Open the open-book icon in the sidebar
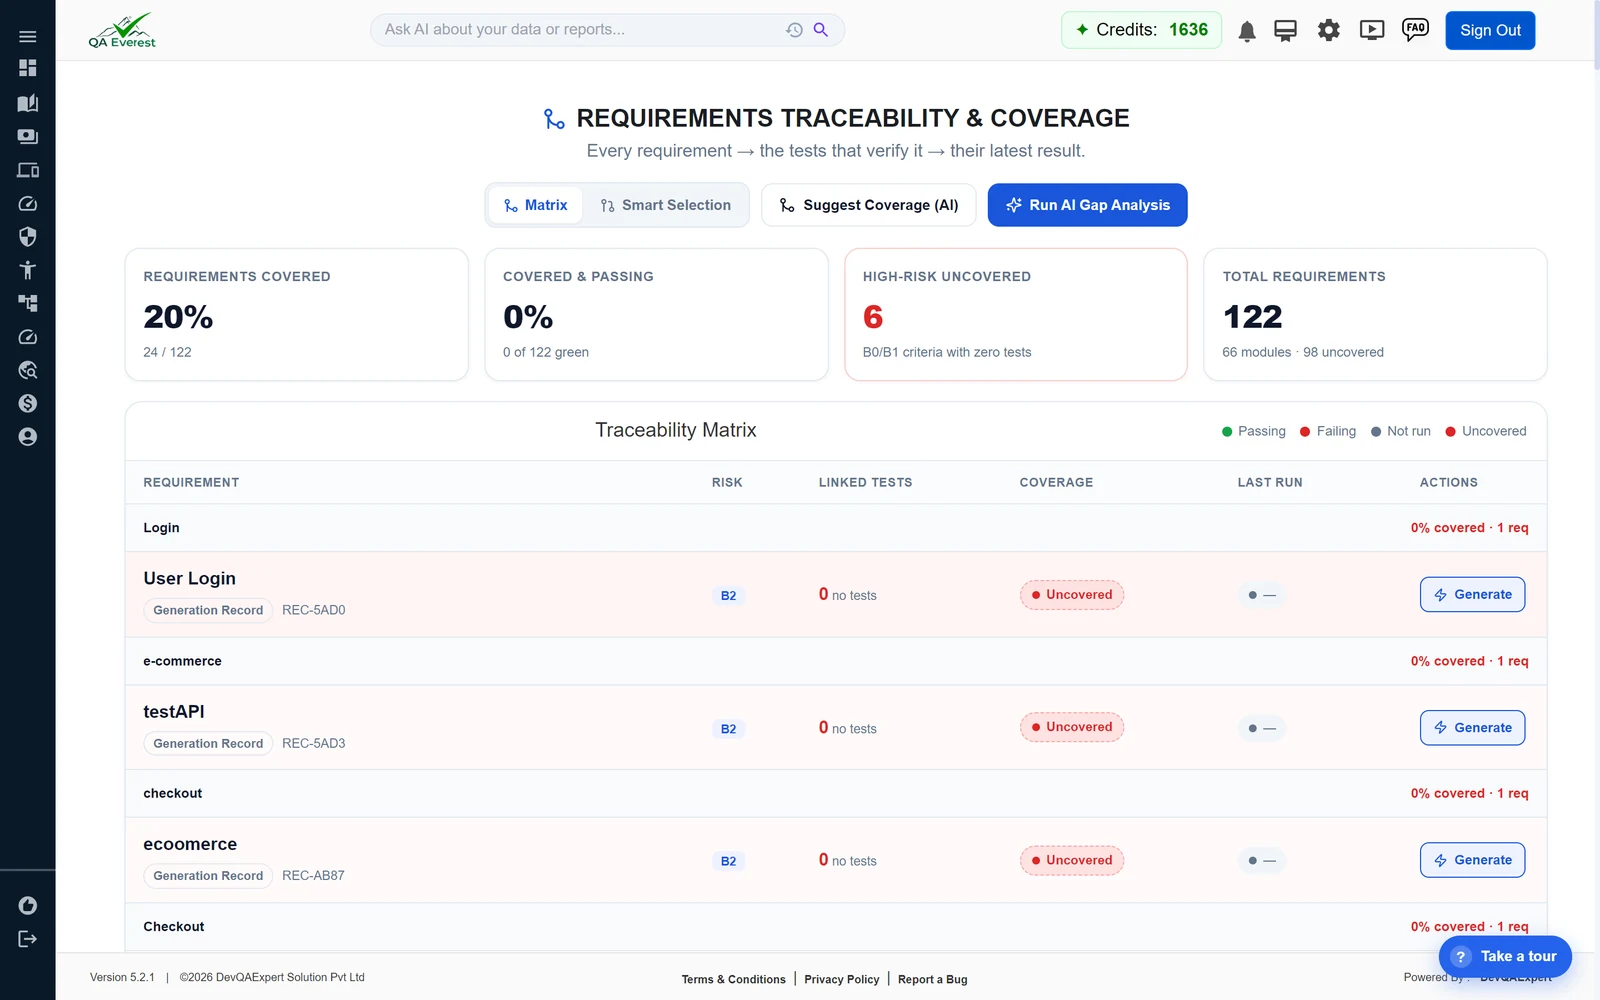The width and height of the screenshot is (1600, 1000). tap(27, 103)
